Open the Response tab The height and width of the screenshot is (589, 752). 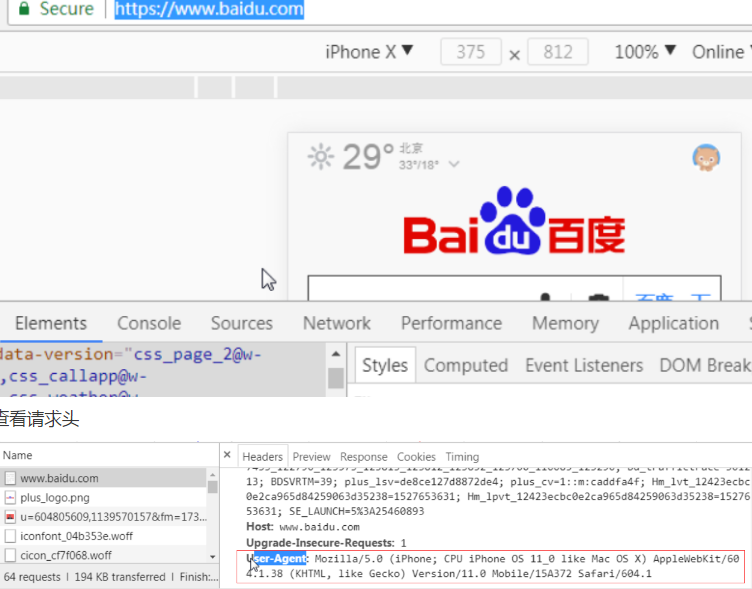(x=364, y=457)
